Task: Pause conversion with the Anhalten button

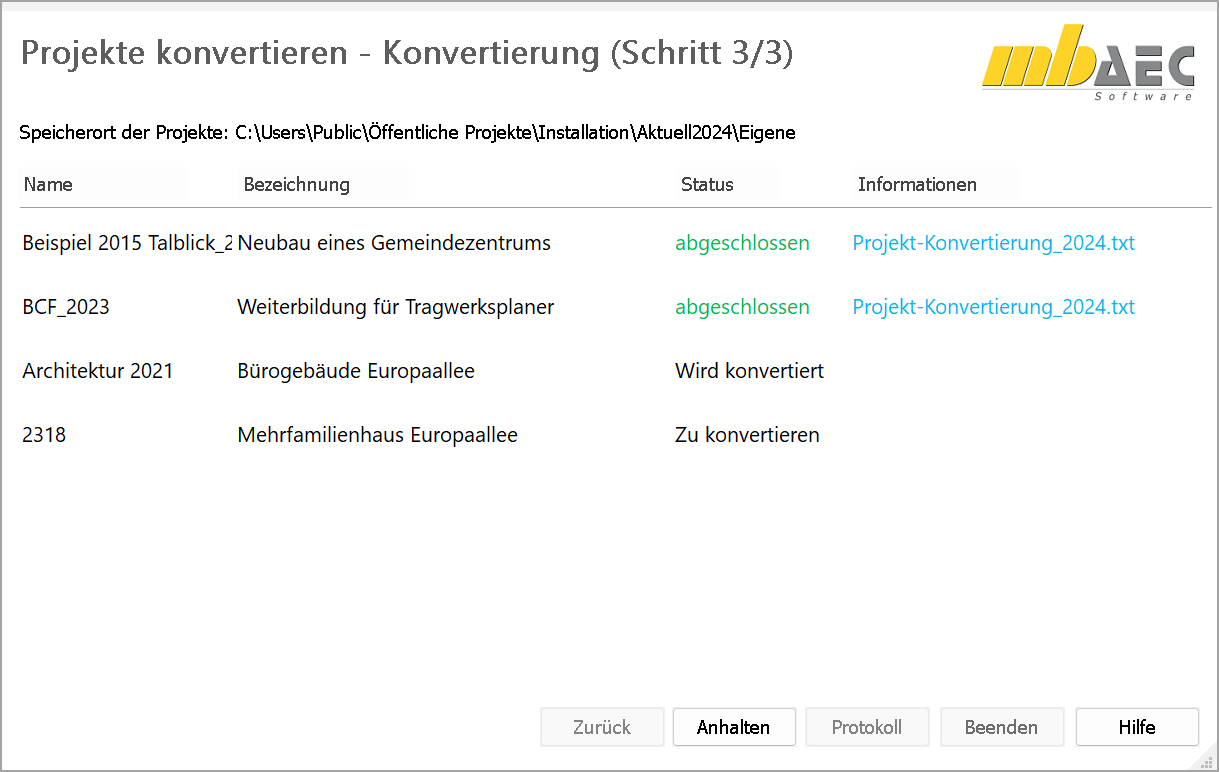Action: (x=734, y=727)
